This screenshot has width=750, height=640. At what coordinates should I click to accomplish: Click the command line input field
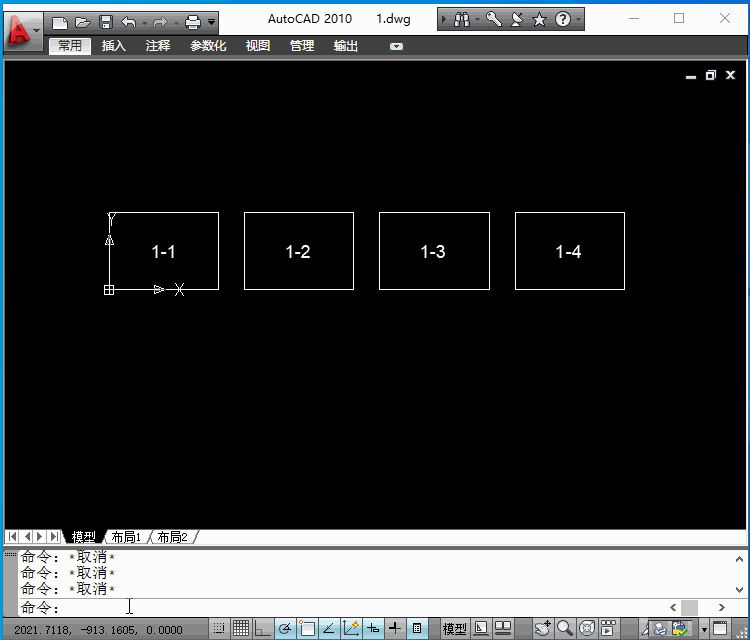tap(343, 607)
